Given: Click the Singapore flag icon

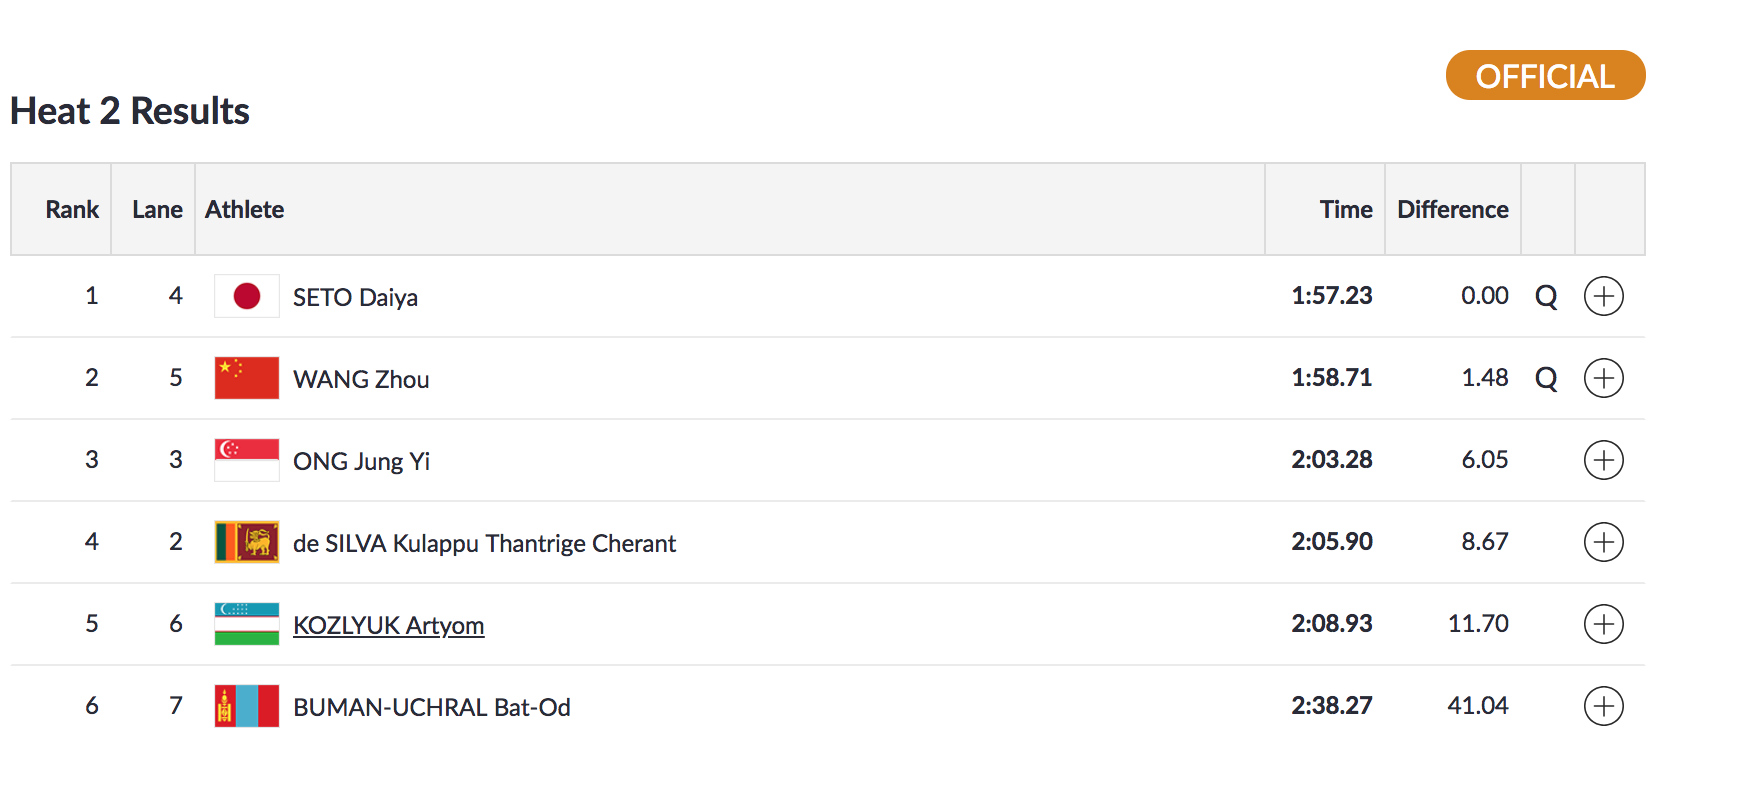Looking at the screenshot, I should click(x=247, y=460).
